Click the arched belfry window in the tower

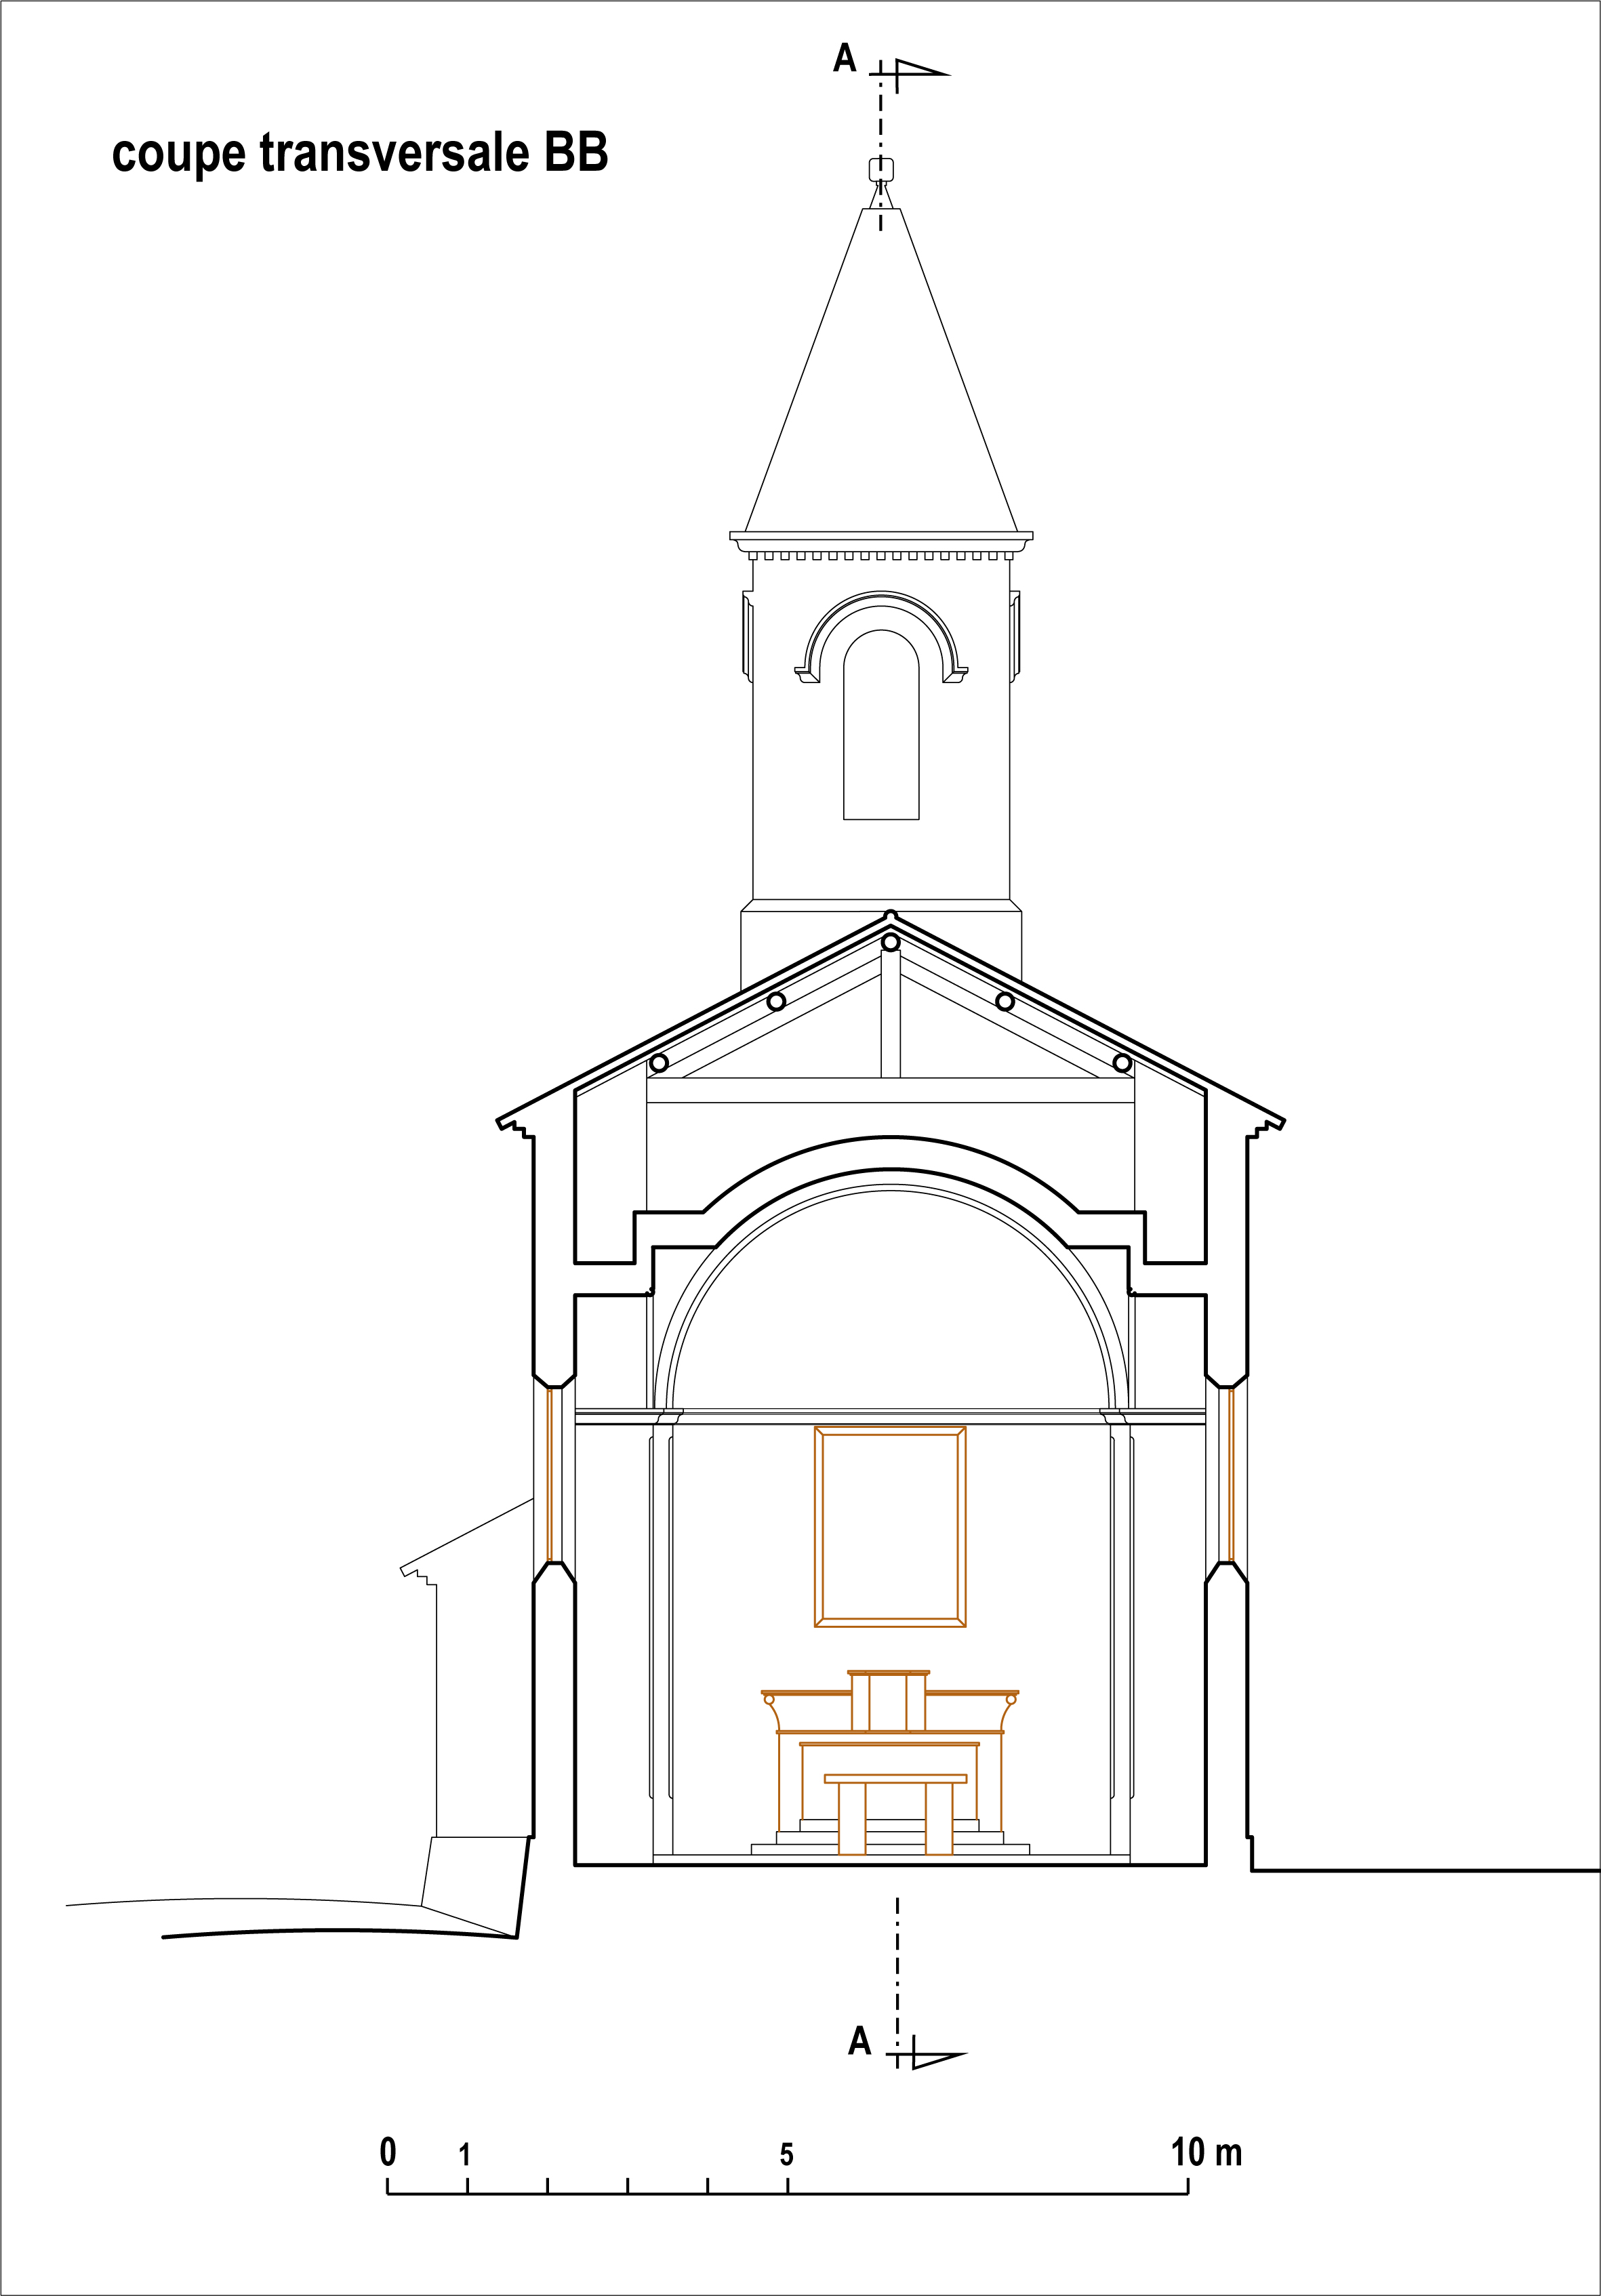click(881, 725)
